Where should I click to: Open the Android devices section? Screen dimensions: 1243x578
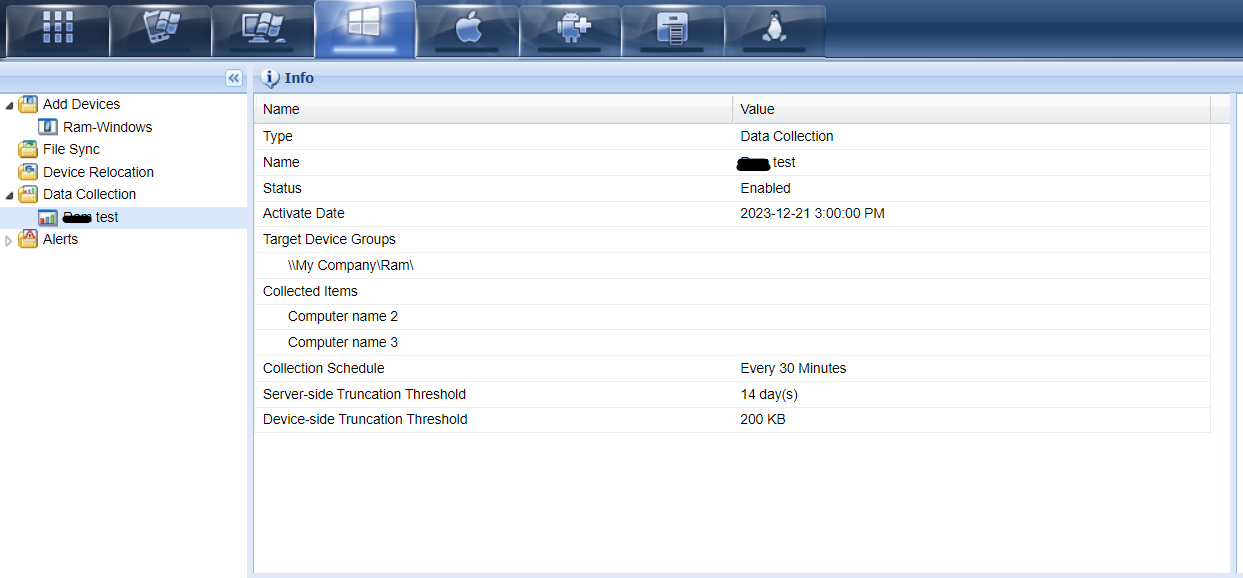[x=570, y=27]
